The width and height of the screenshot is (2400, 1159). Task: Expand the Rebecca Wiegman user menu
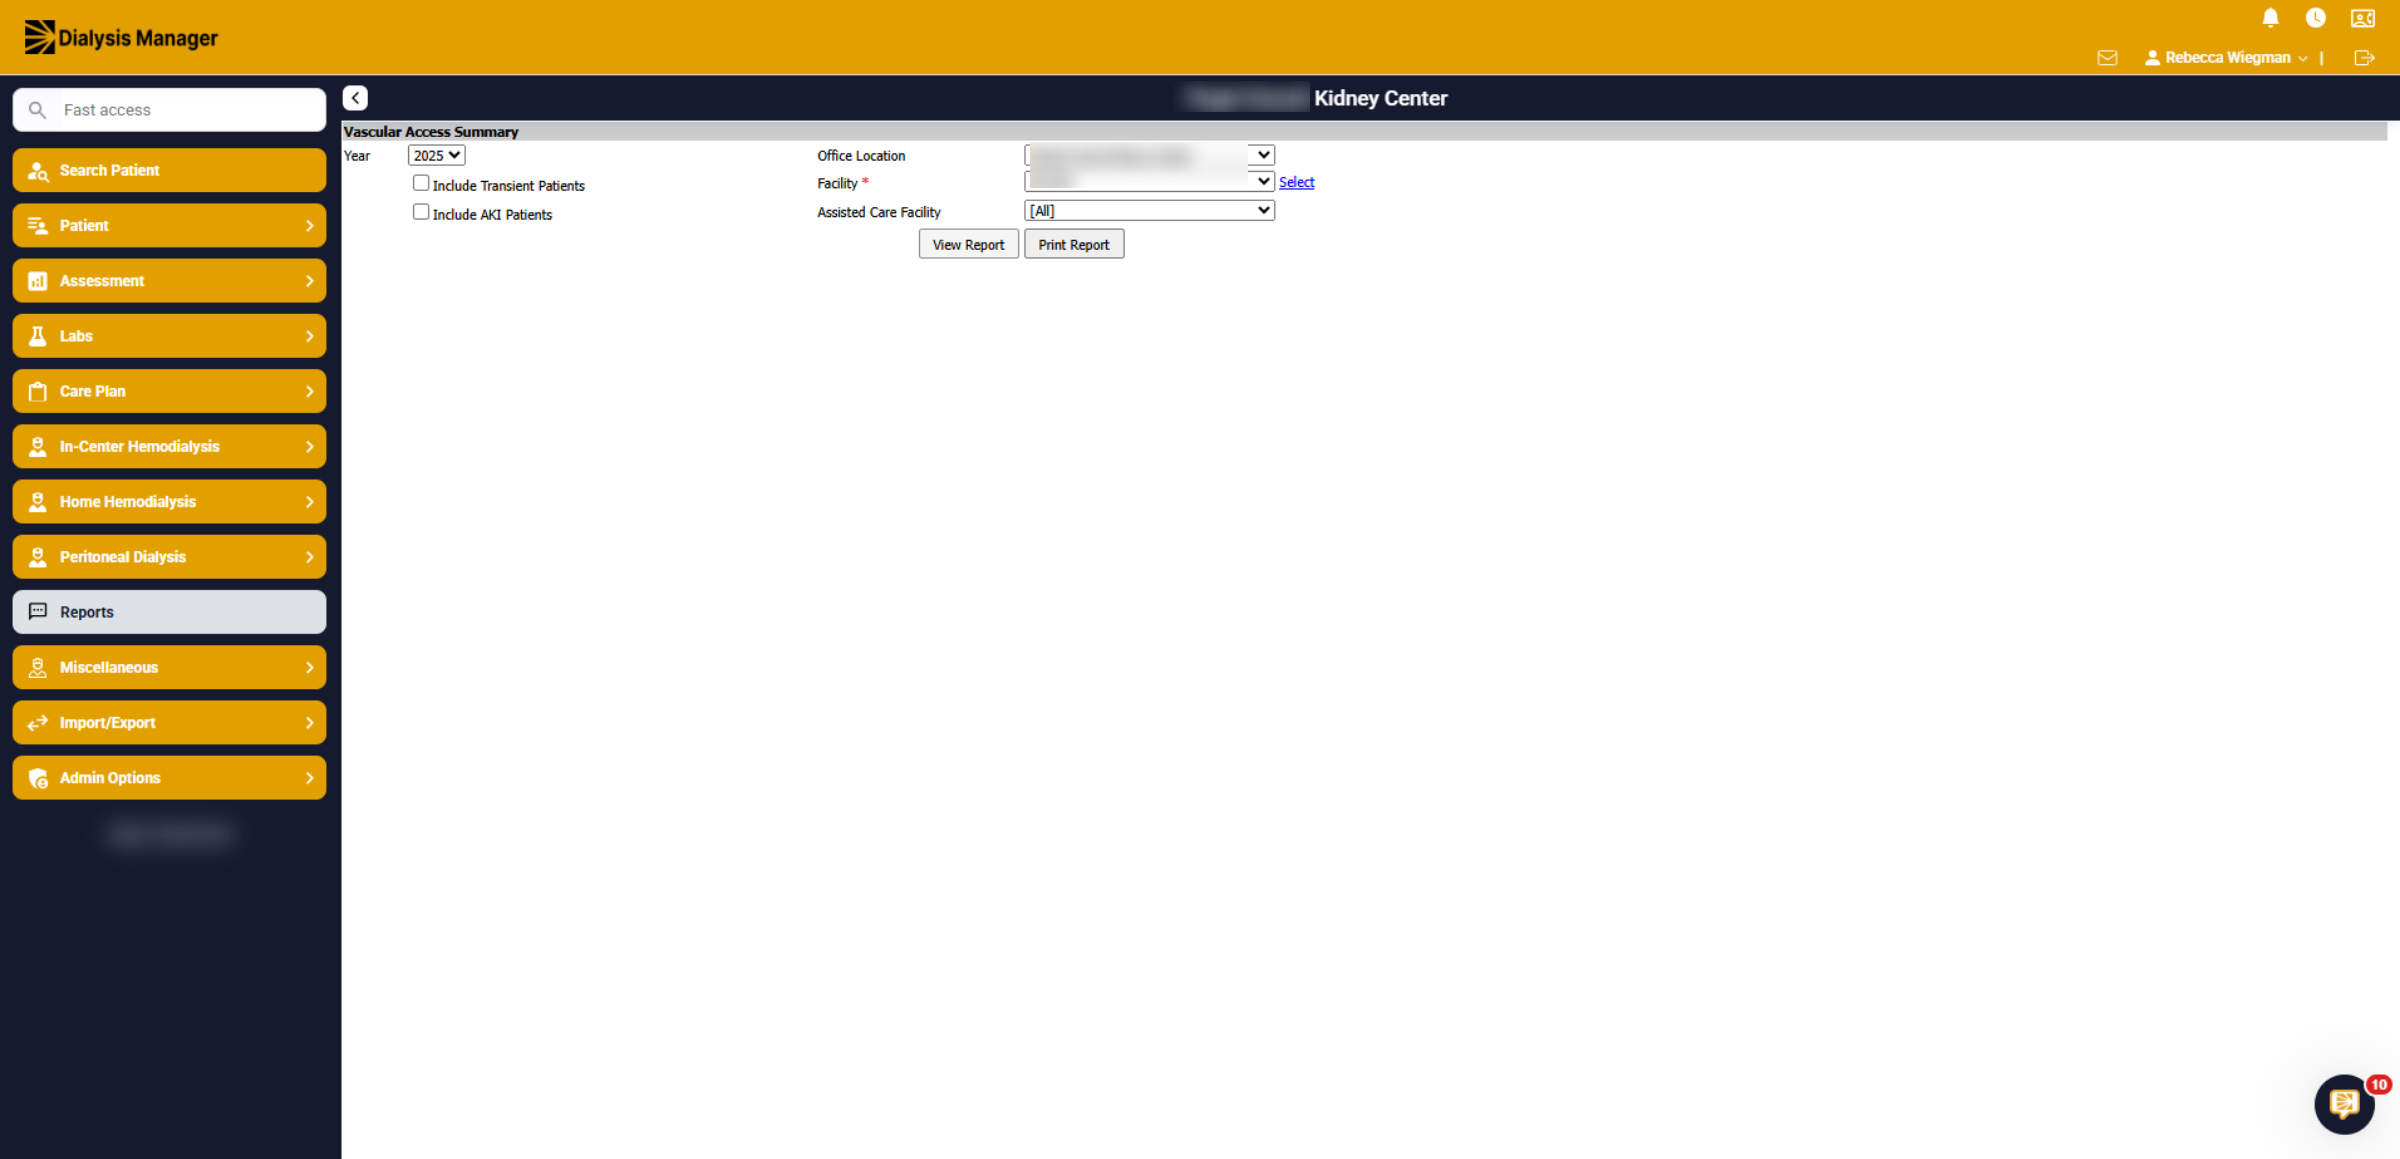tap(2227, 58)
